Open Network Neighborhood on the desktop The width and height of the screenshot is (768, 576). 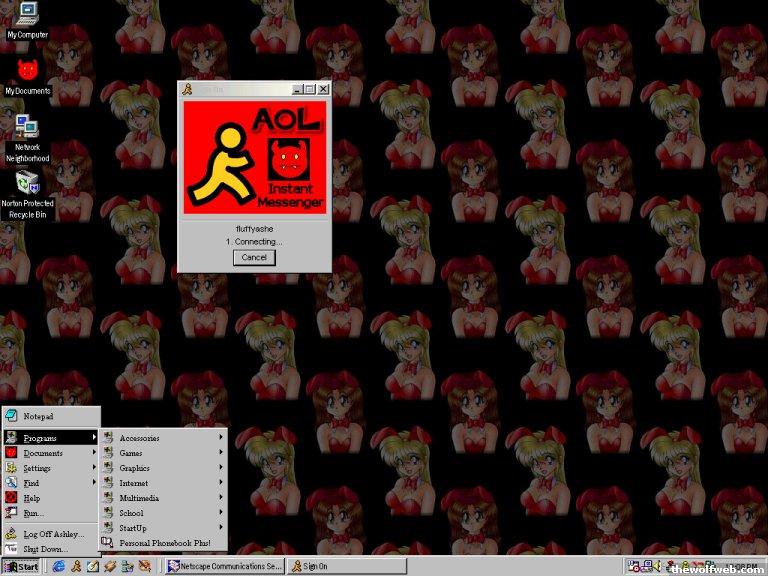coord(27,128)
